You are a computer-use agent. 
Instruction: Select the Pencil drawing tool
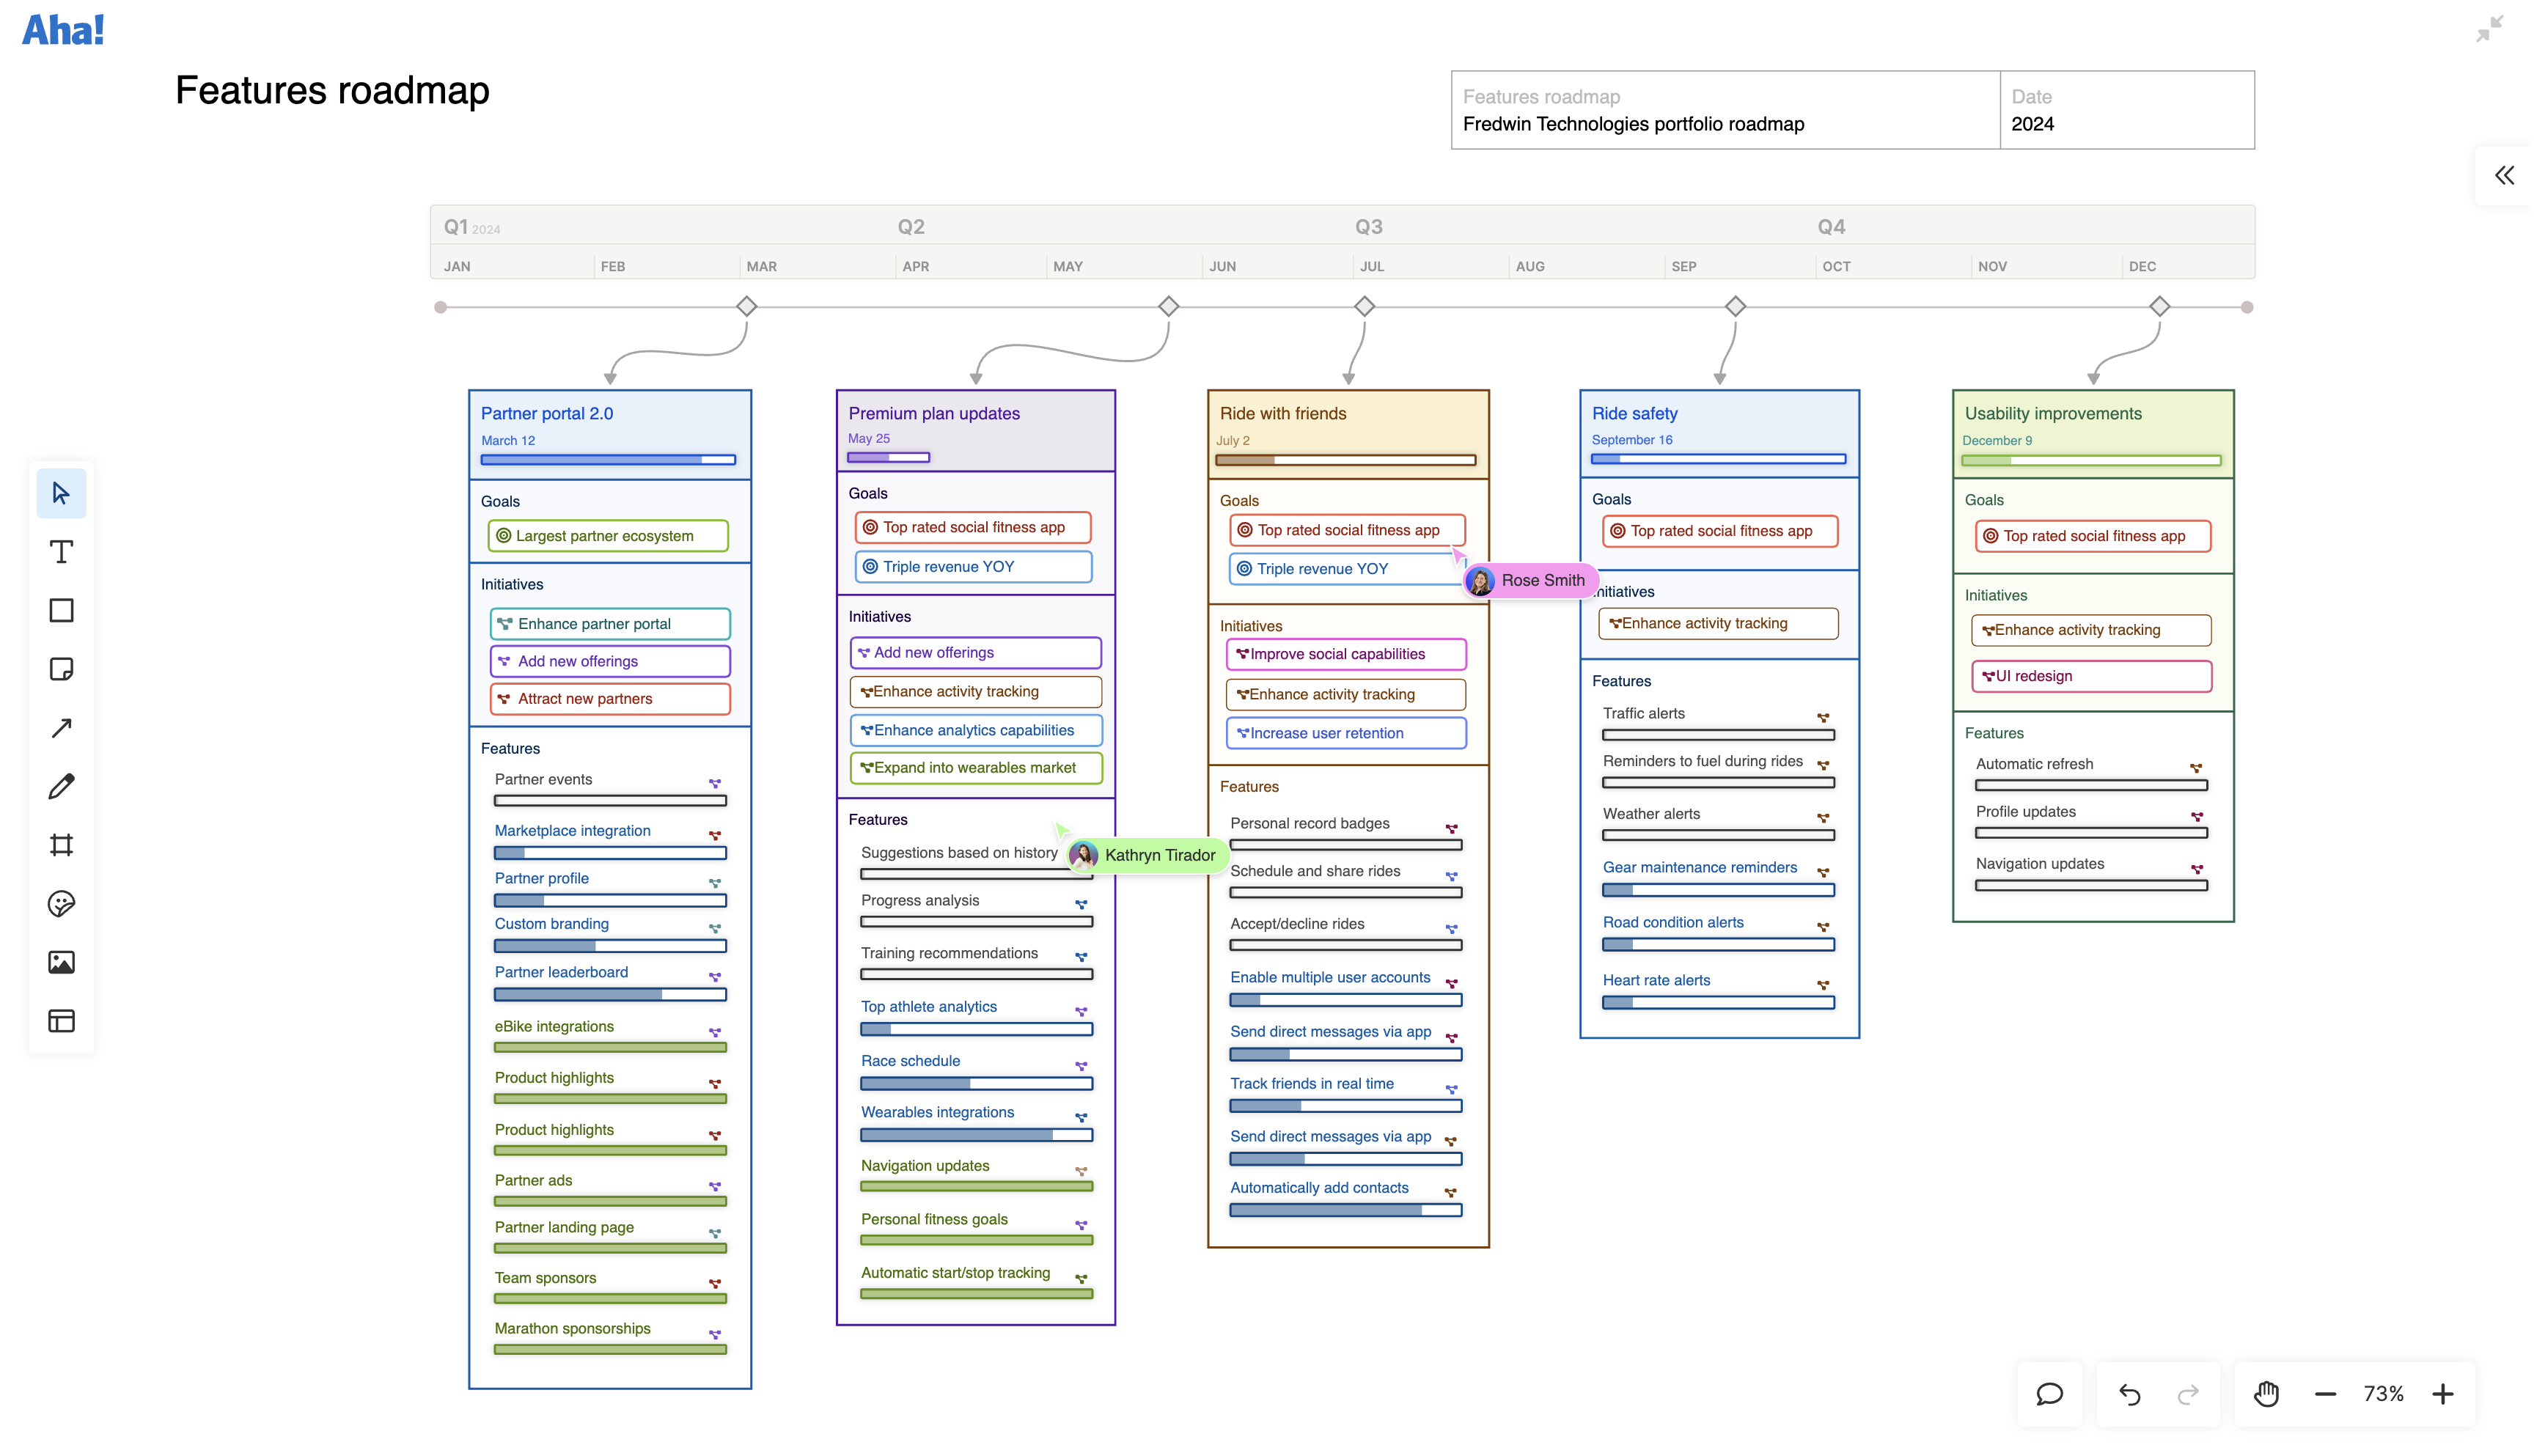tap(61, 787)
